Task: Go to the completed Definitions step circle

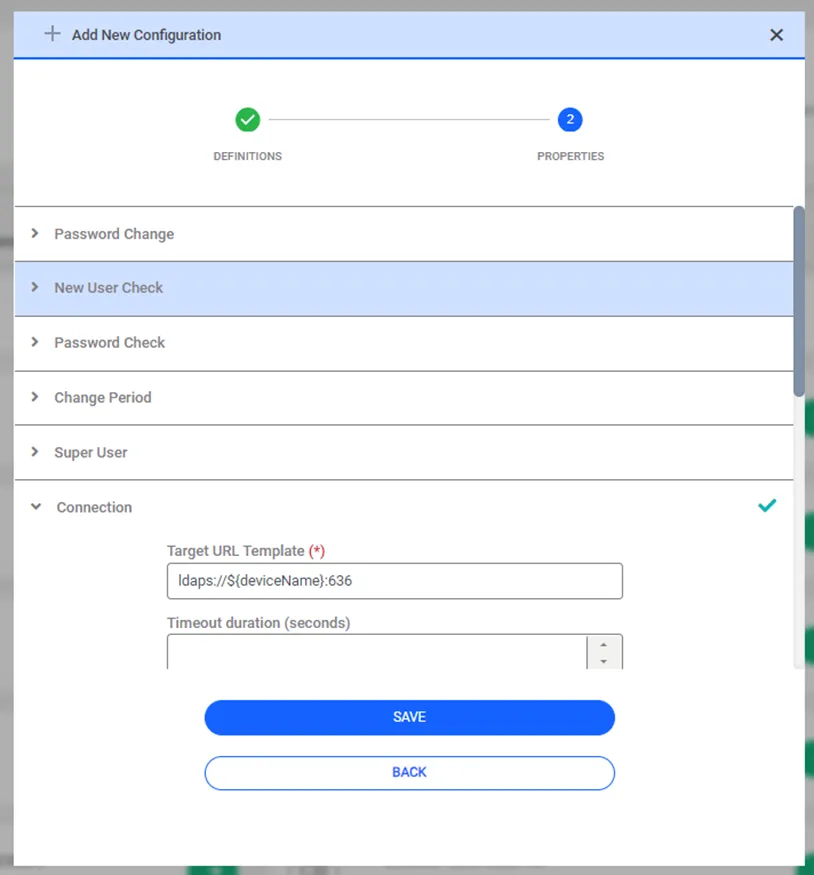Action: point(248,119)
